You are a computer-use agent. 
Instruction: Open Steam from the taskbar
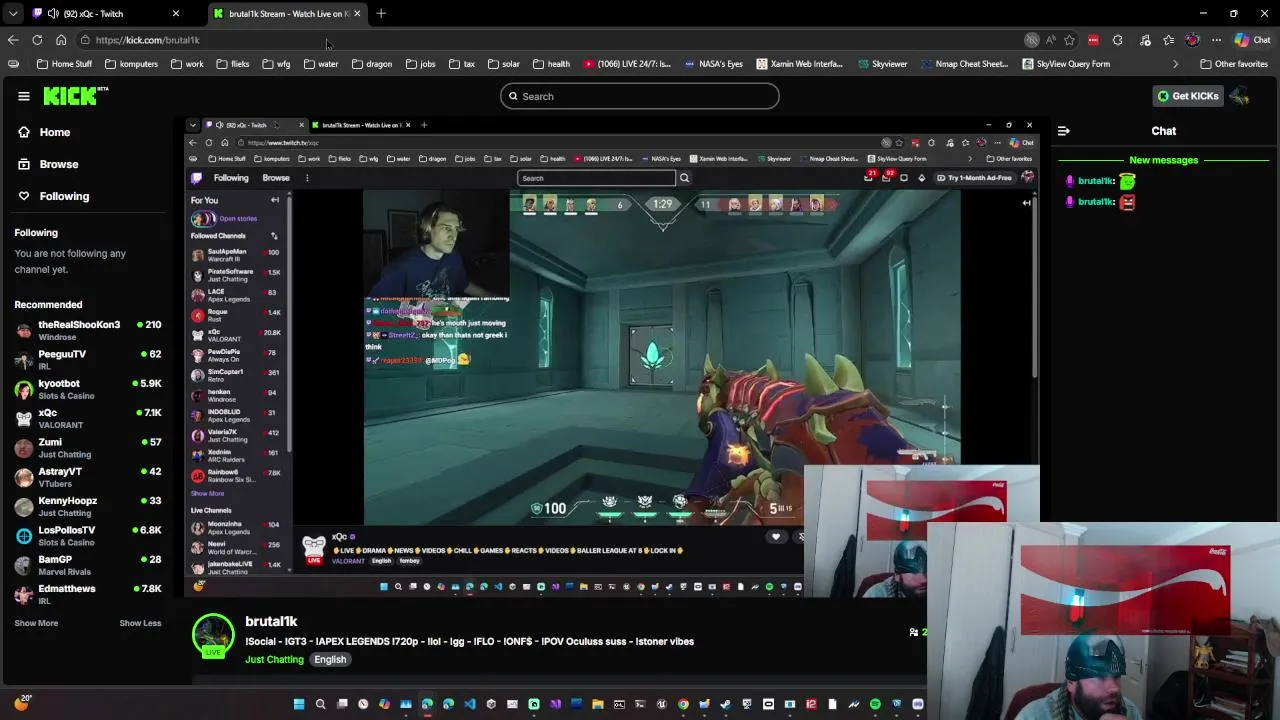[x=726, y=704]
